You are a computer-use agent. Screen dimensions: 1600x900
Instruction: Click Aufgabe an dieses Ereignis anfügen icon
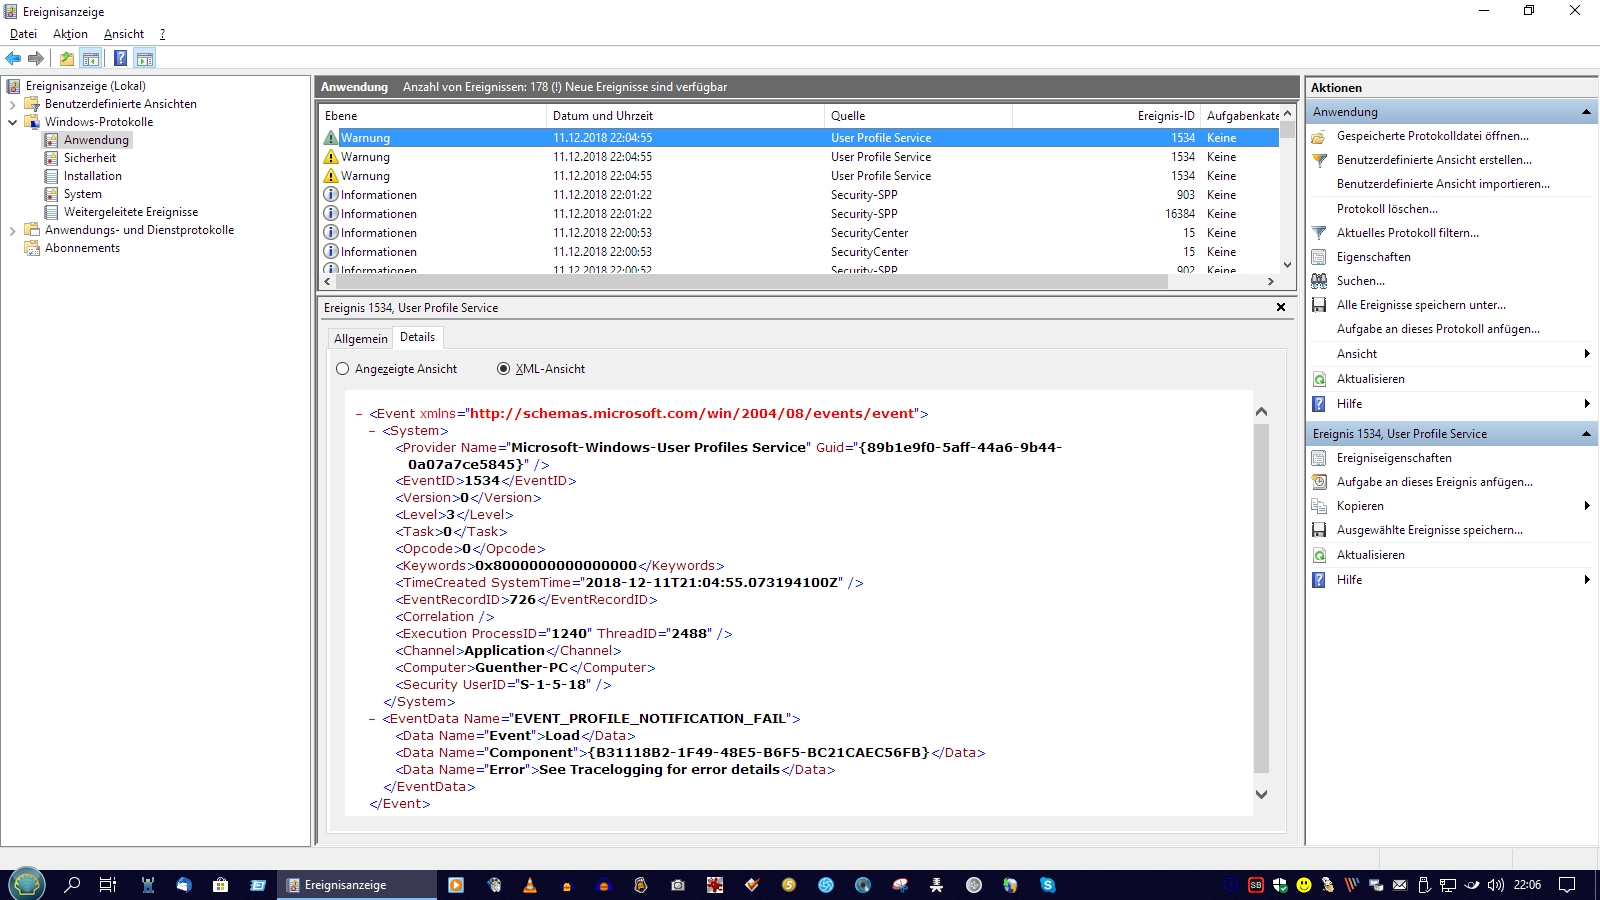click(1319, 482)
